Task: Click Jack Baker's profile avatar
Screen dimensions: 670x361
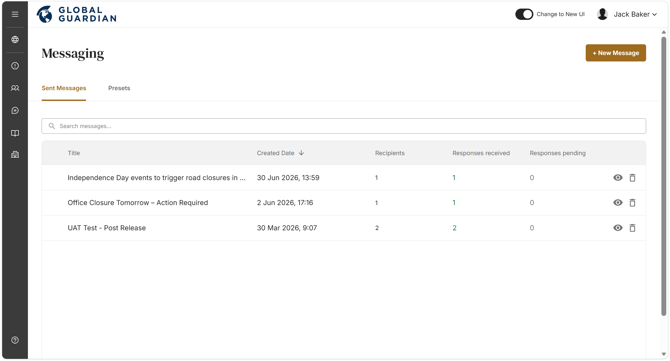Action: 602,14
